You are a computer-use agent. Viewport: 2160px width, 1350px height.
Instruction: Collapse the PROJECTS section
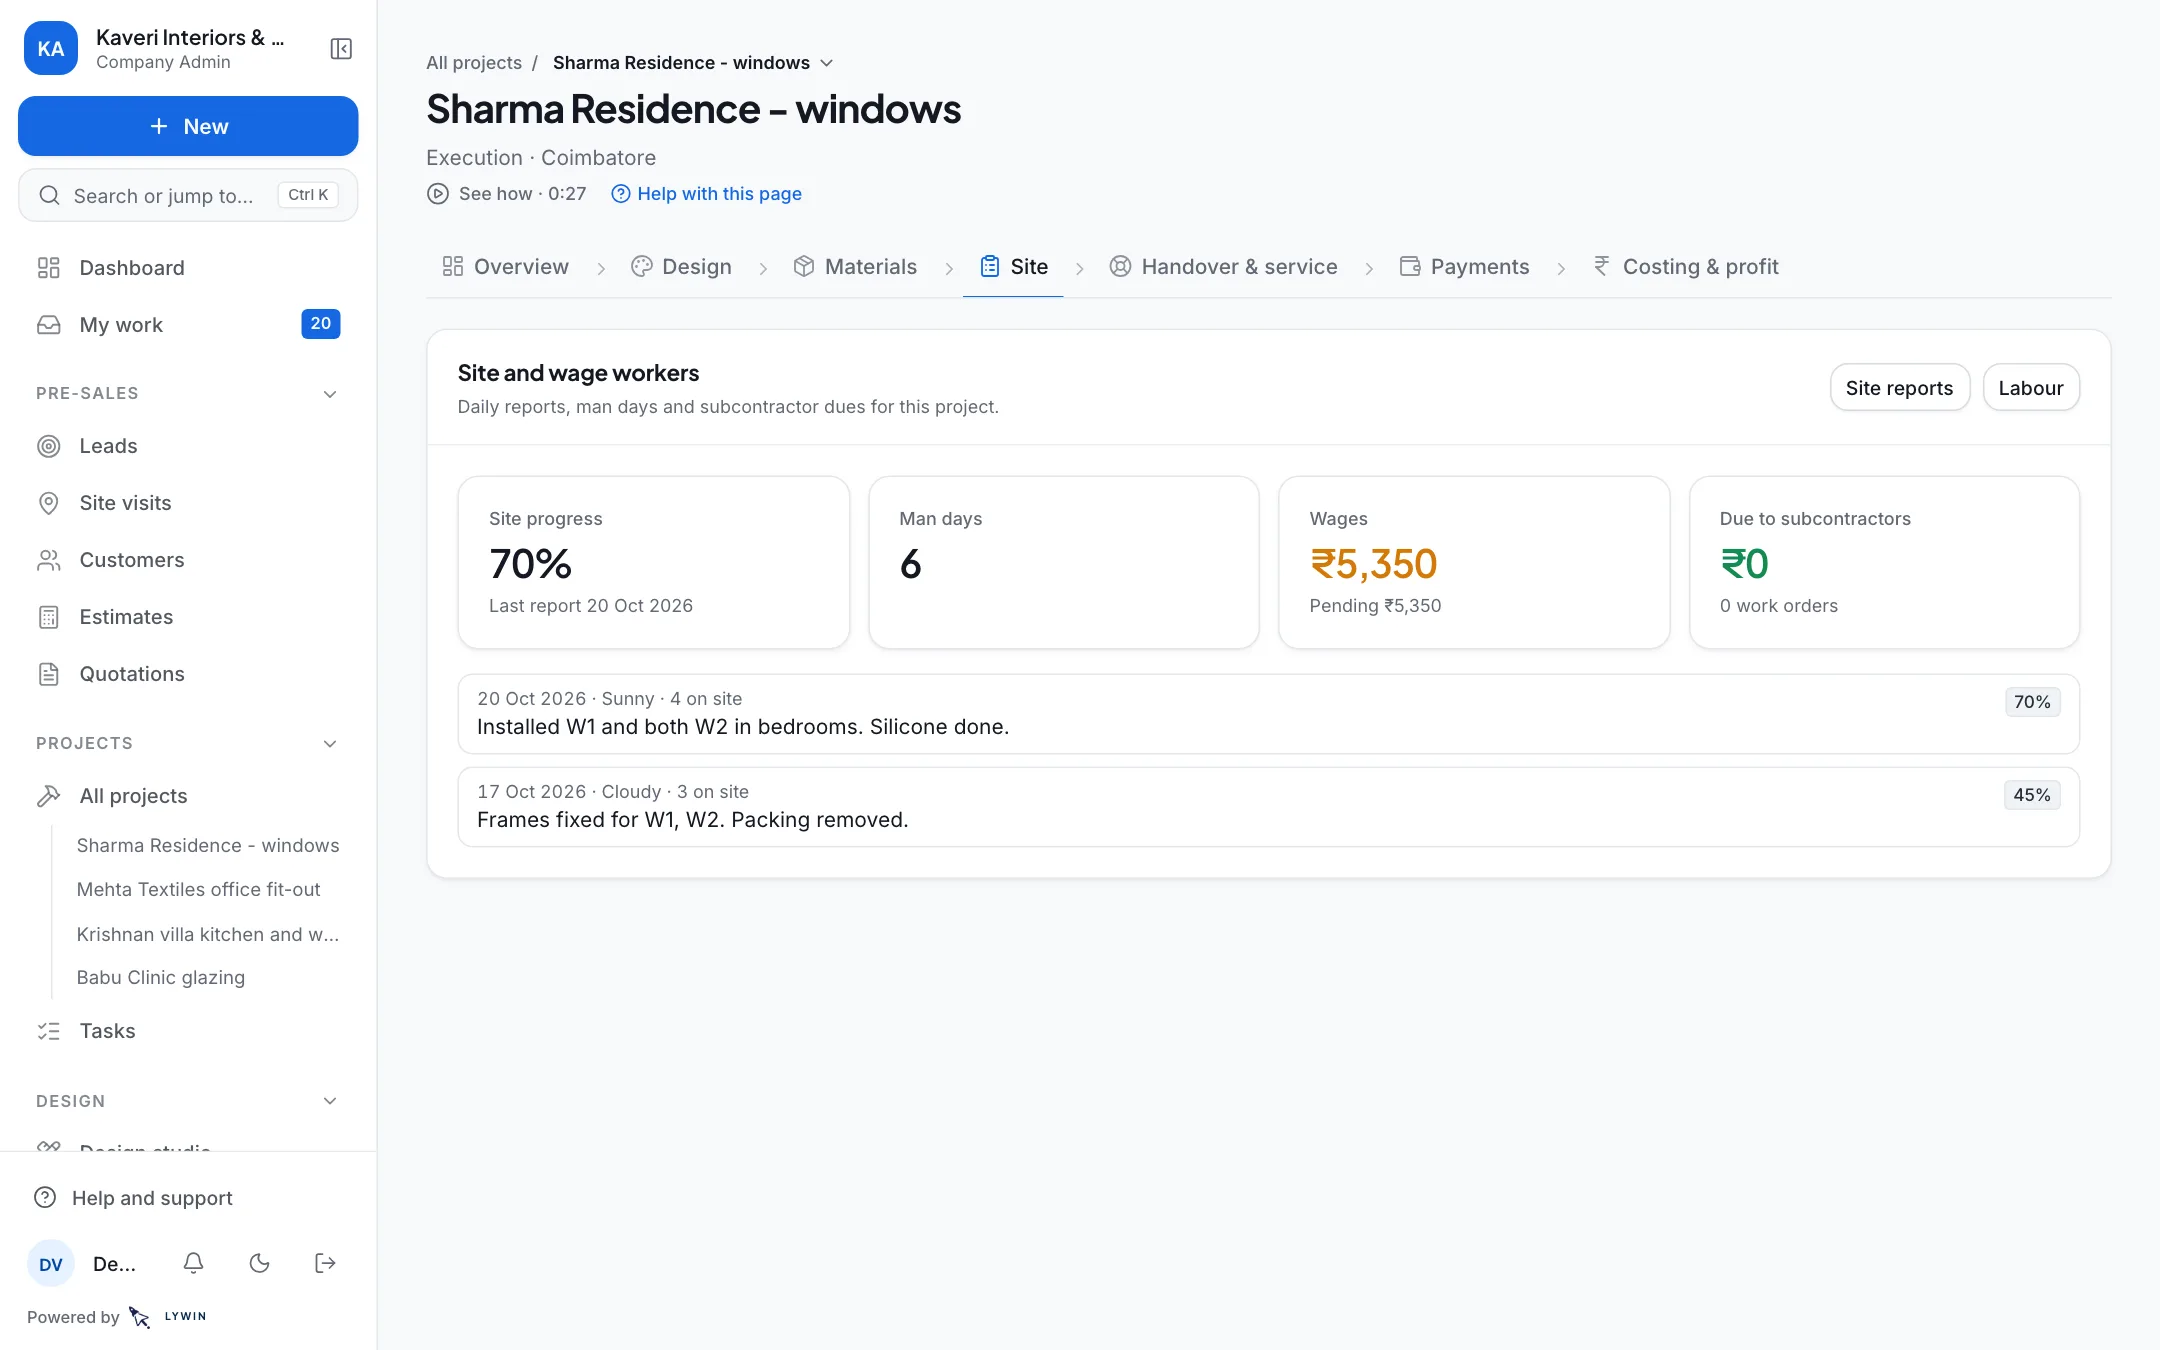tap(330, 744)
